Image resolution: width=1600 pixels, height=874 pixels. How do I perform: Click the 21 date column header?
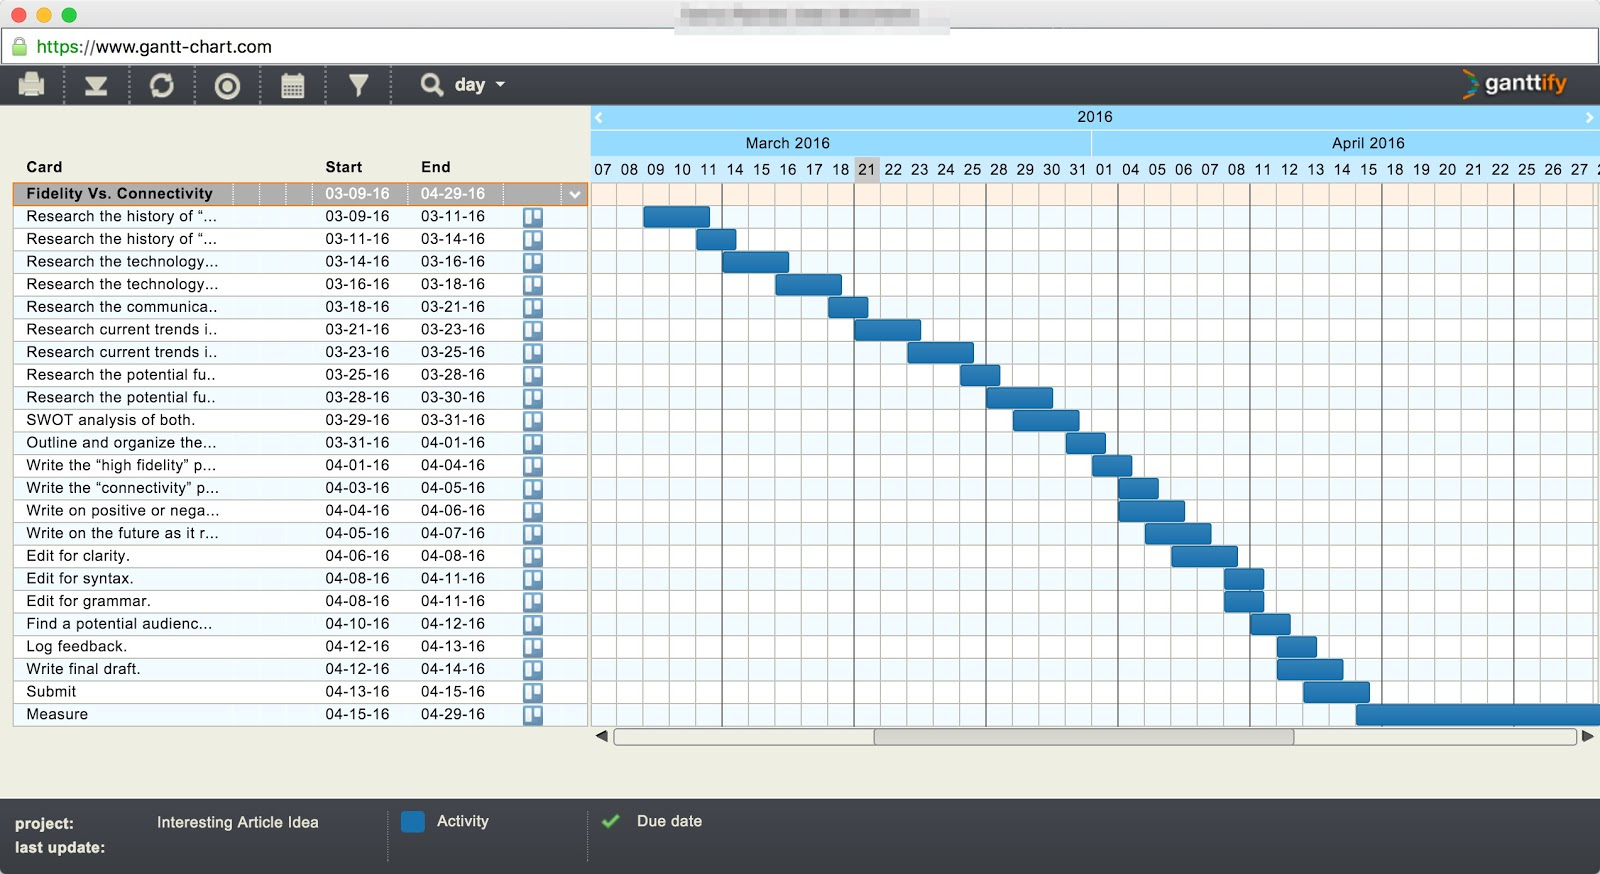[x=866, y=169]
